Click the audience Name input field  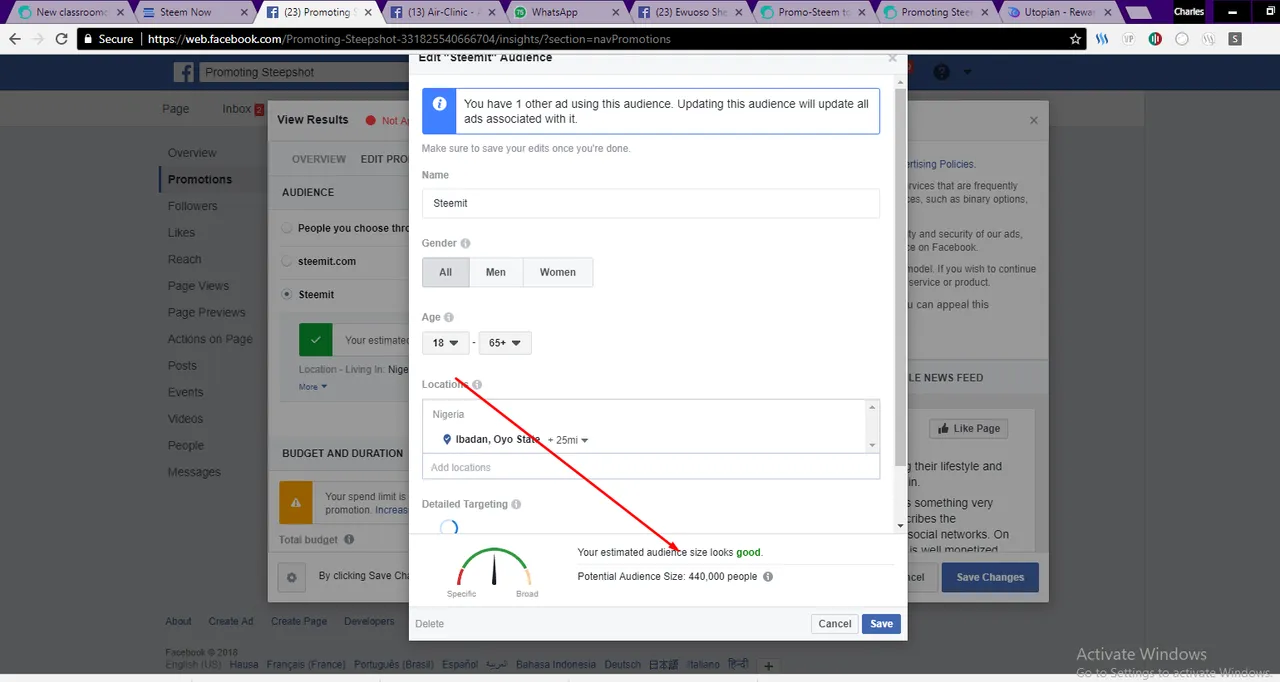(651, 203)
